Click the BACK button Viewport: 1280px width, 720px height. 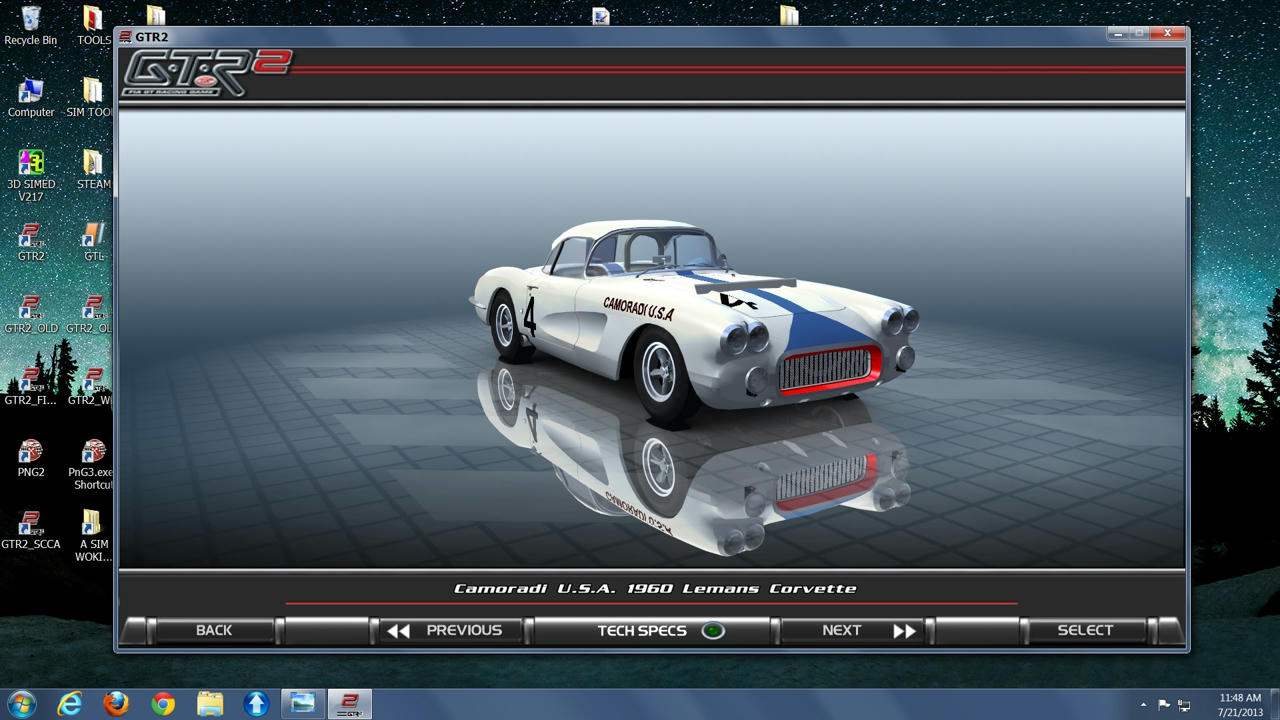(x=213, y=631)
